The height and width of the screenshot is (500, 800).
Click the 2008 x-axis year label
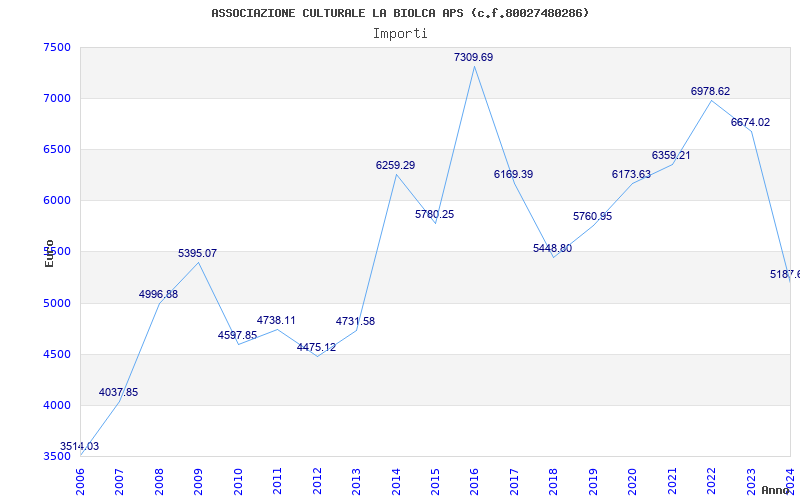coord(159,482)
